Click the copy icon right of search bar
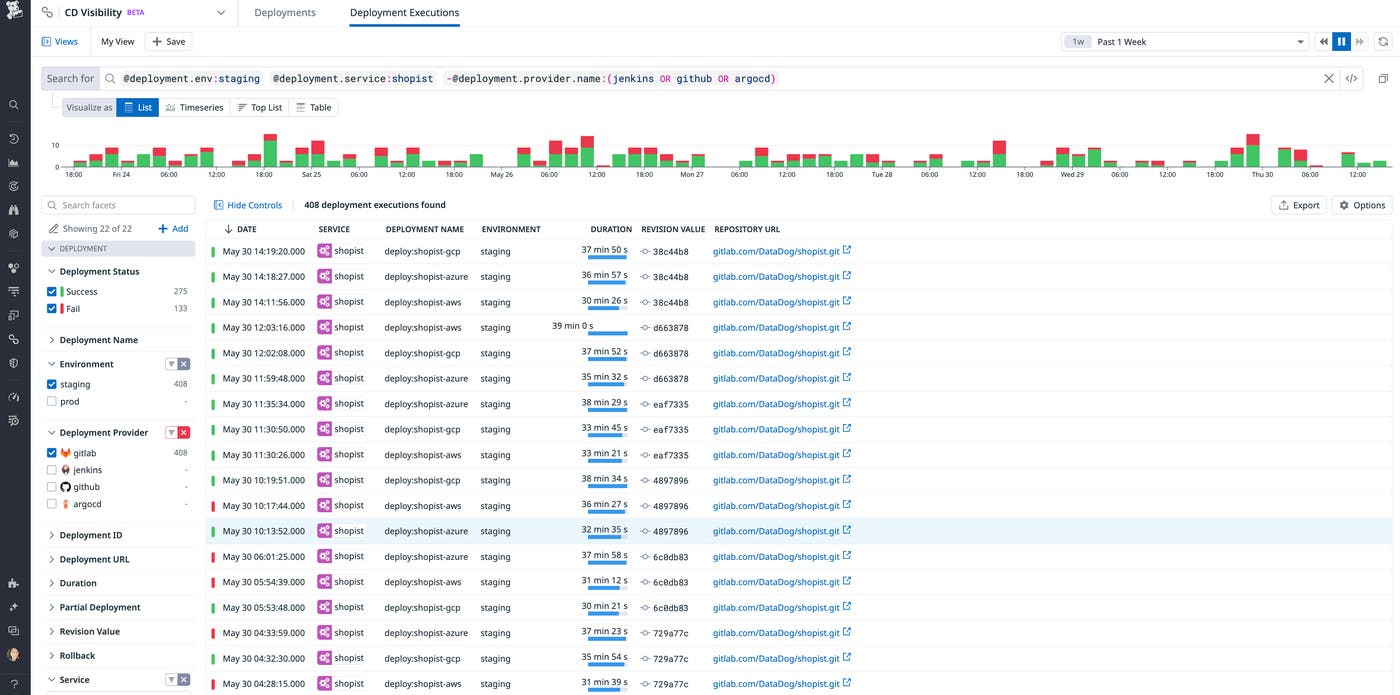Viewport: 1400px width, 695px height. pyautogui.click(x=1383, y=78)
